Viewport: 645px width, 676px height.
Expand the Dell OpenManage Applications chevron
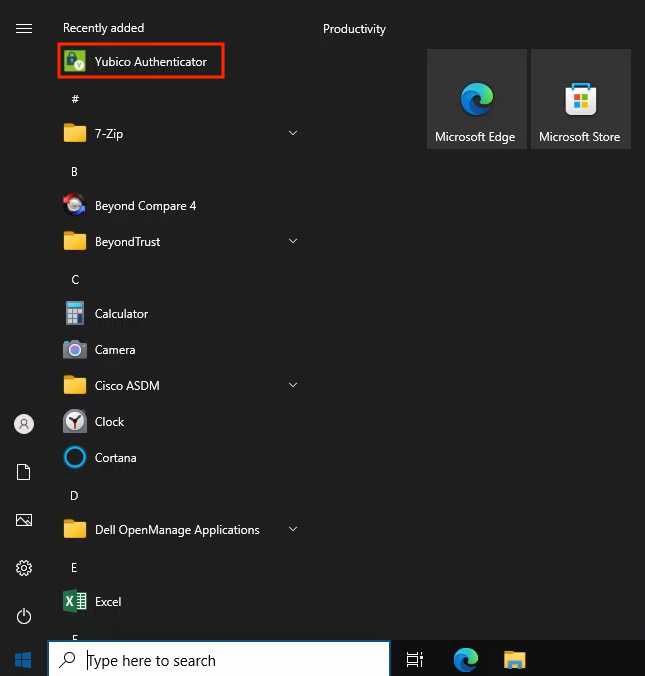[293, 529]
